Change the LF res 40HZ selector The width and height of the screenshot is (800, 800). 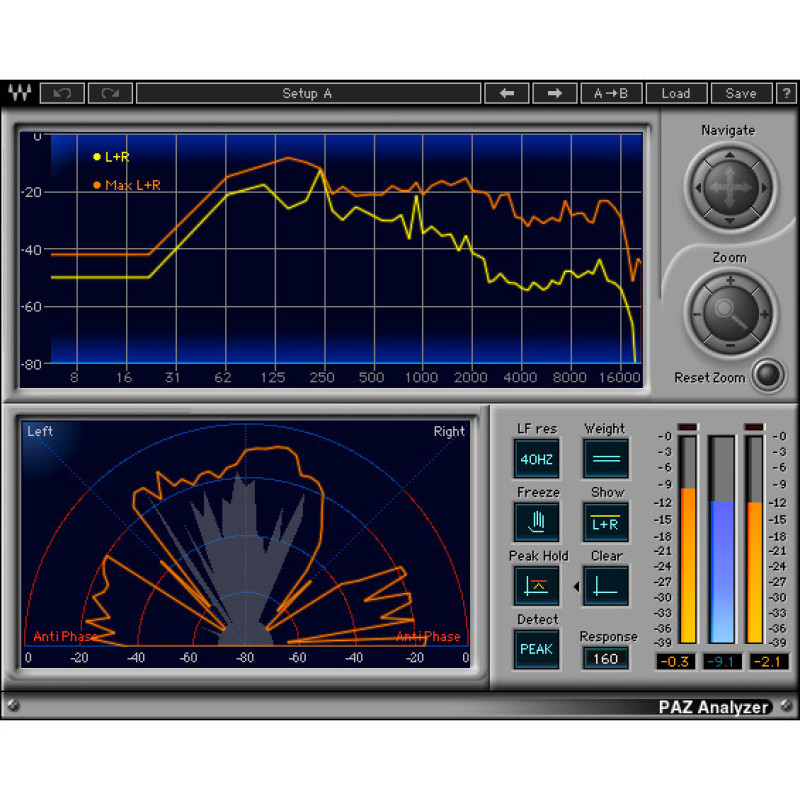point(536,458)
